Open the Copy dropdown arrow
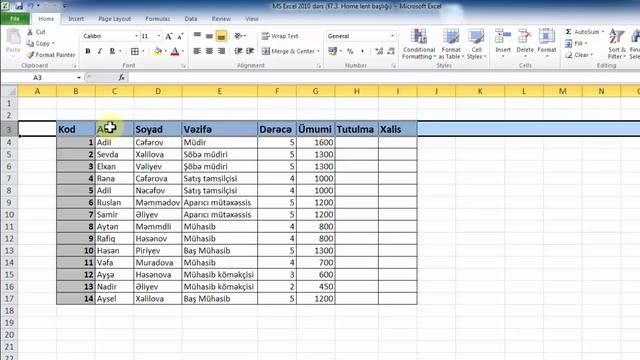The height and width of the screenshot is (360, 640). click(53, 44)
